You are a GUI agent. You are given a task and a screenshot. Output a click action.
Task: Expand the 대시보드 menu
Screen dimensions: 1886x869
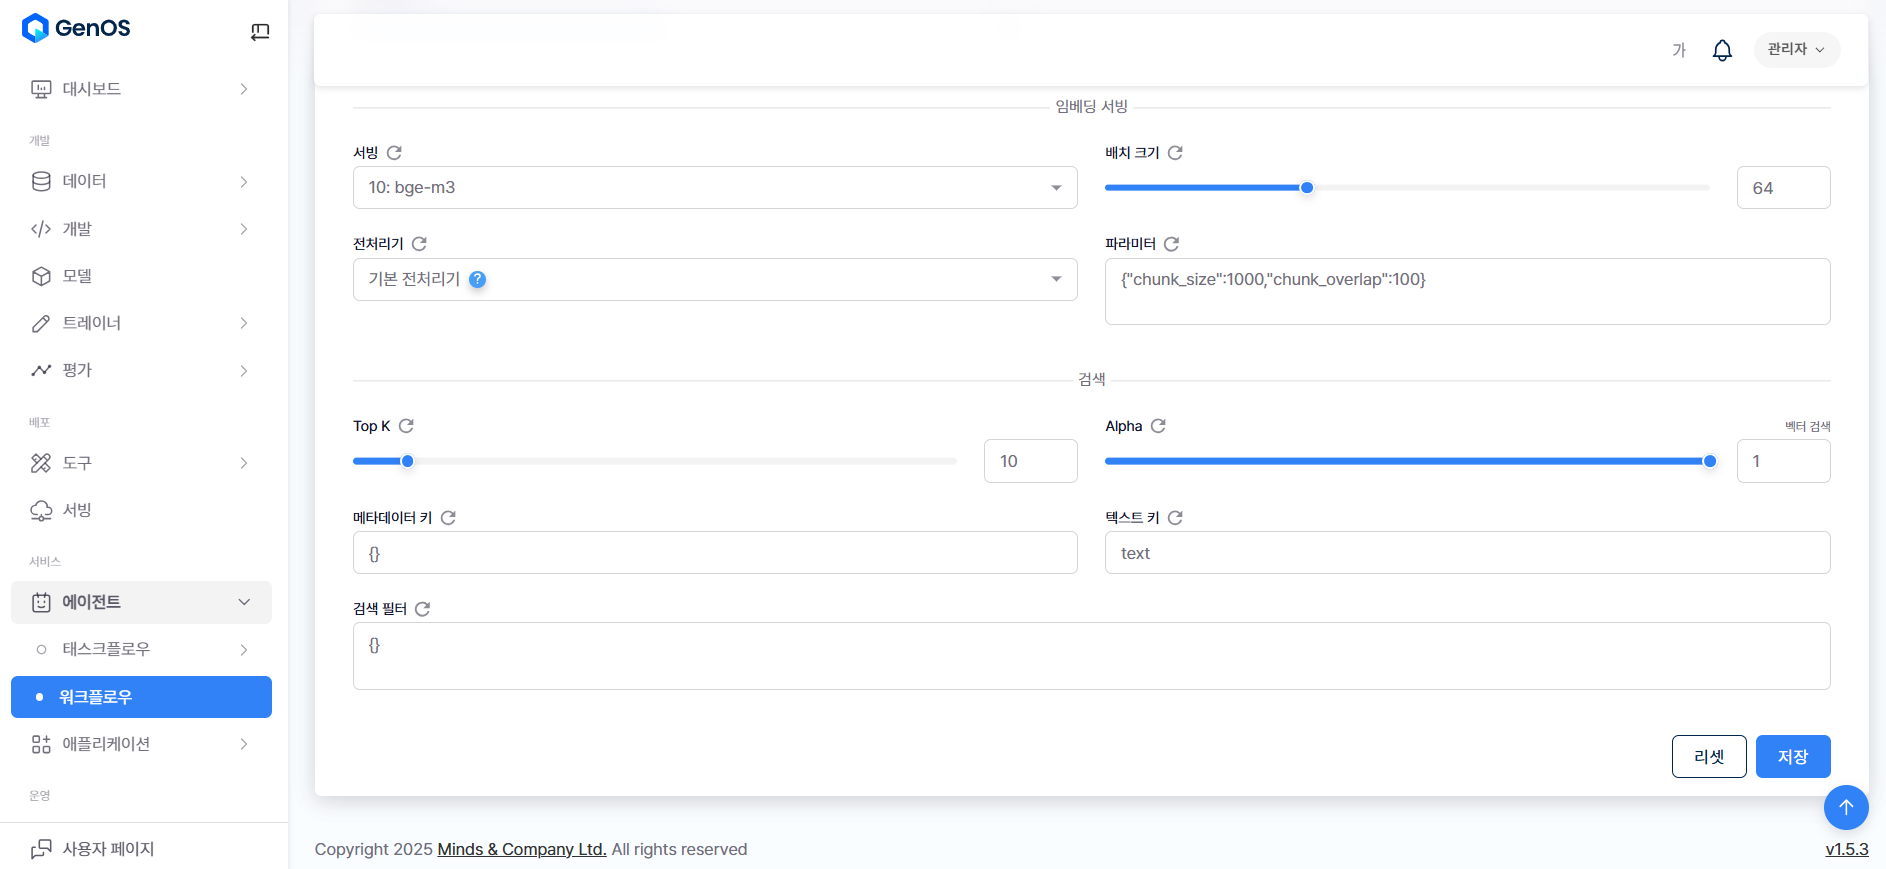[140, 89]
